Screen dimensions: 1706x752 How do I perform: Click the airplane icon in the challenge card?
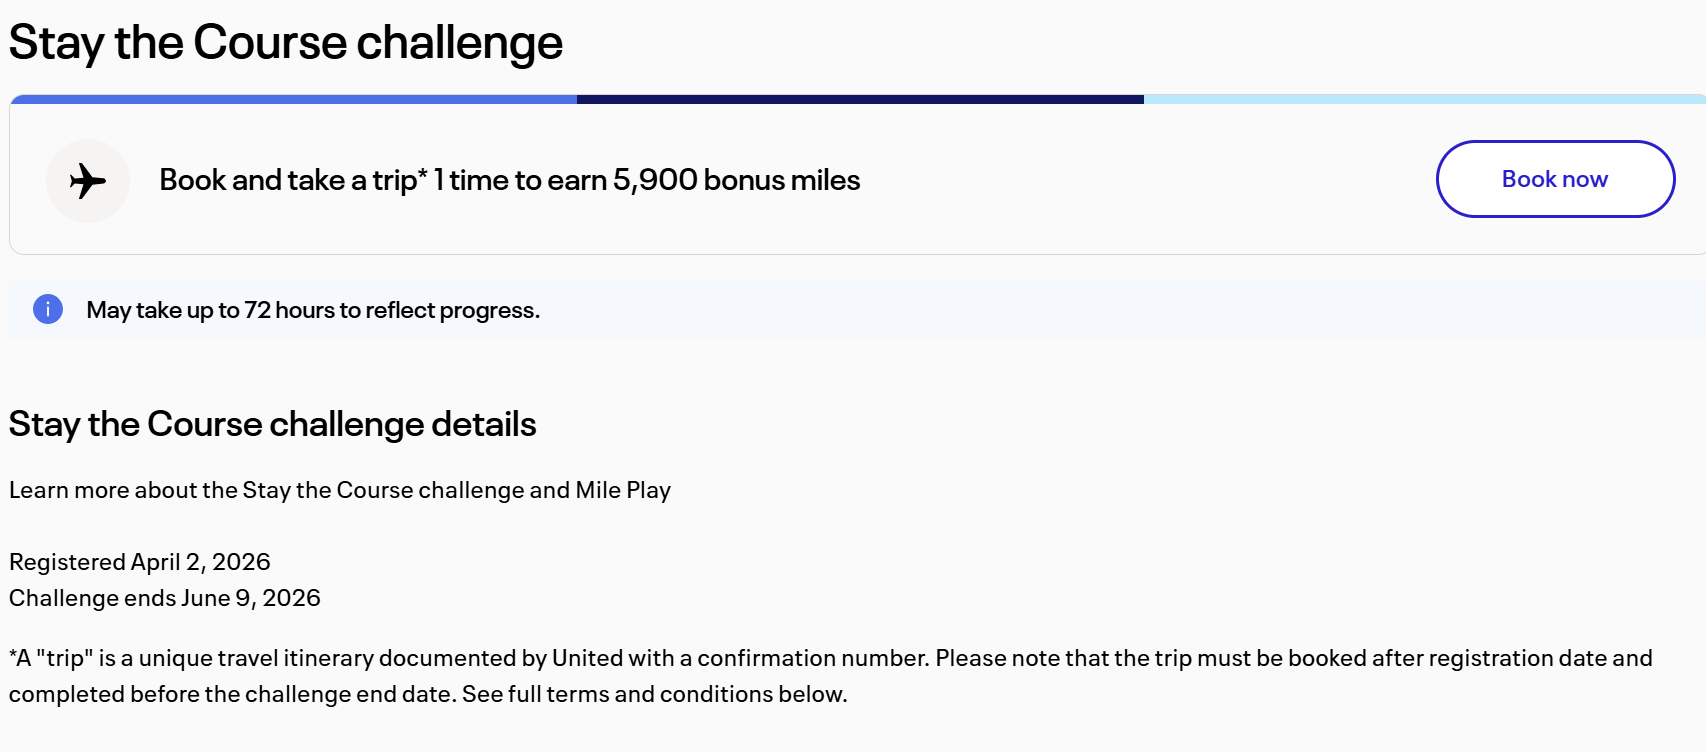(x=88, y=181)
